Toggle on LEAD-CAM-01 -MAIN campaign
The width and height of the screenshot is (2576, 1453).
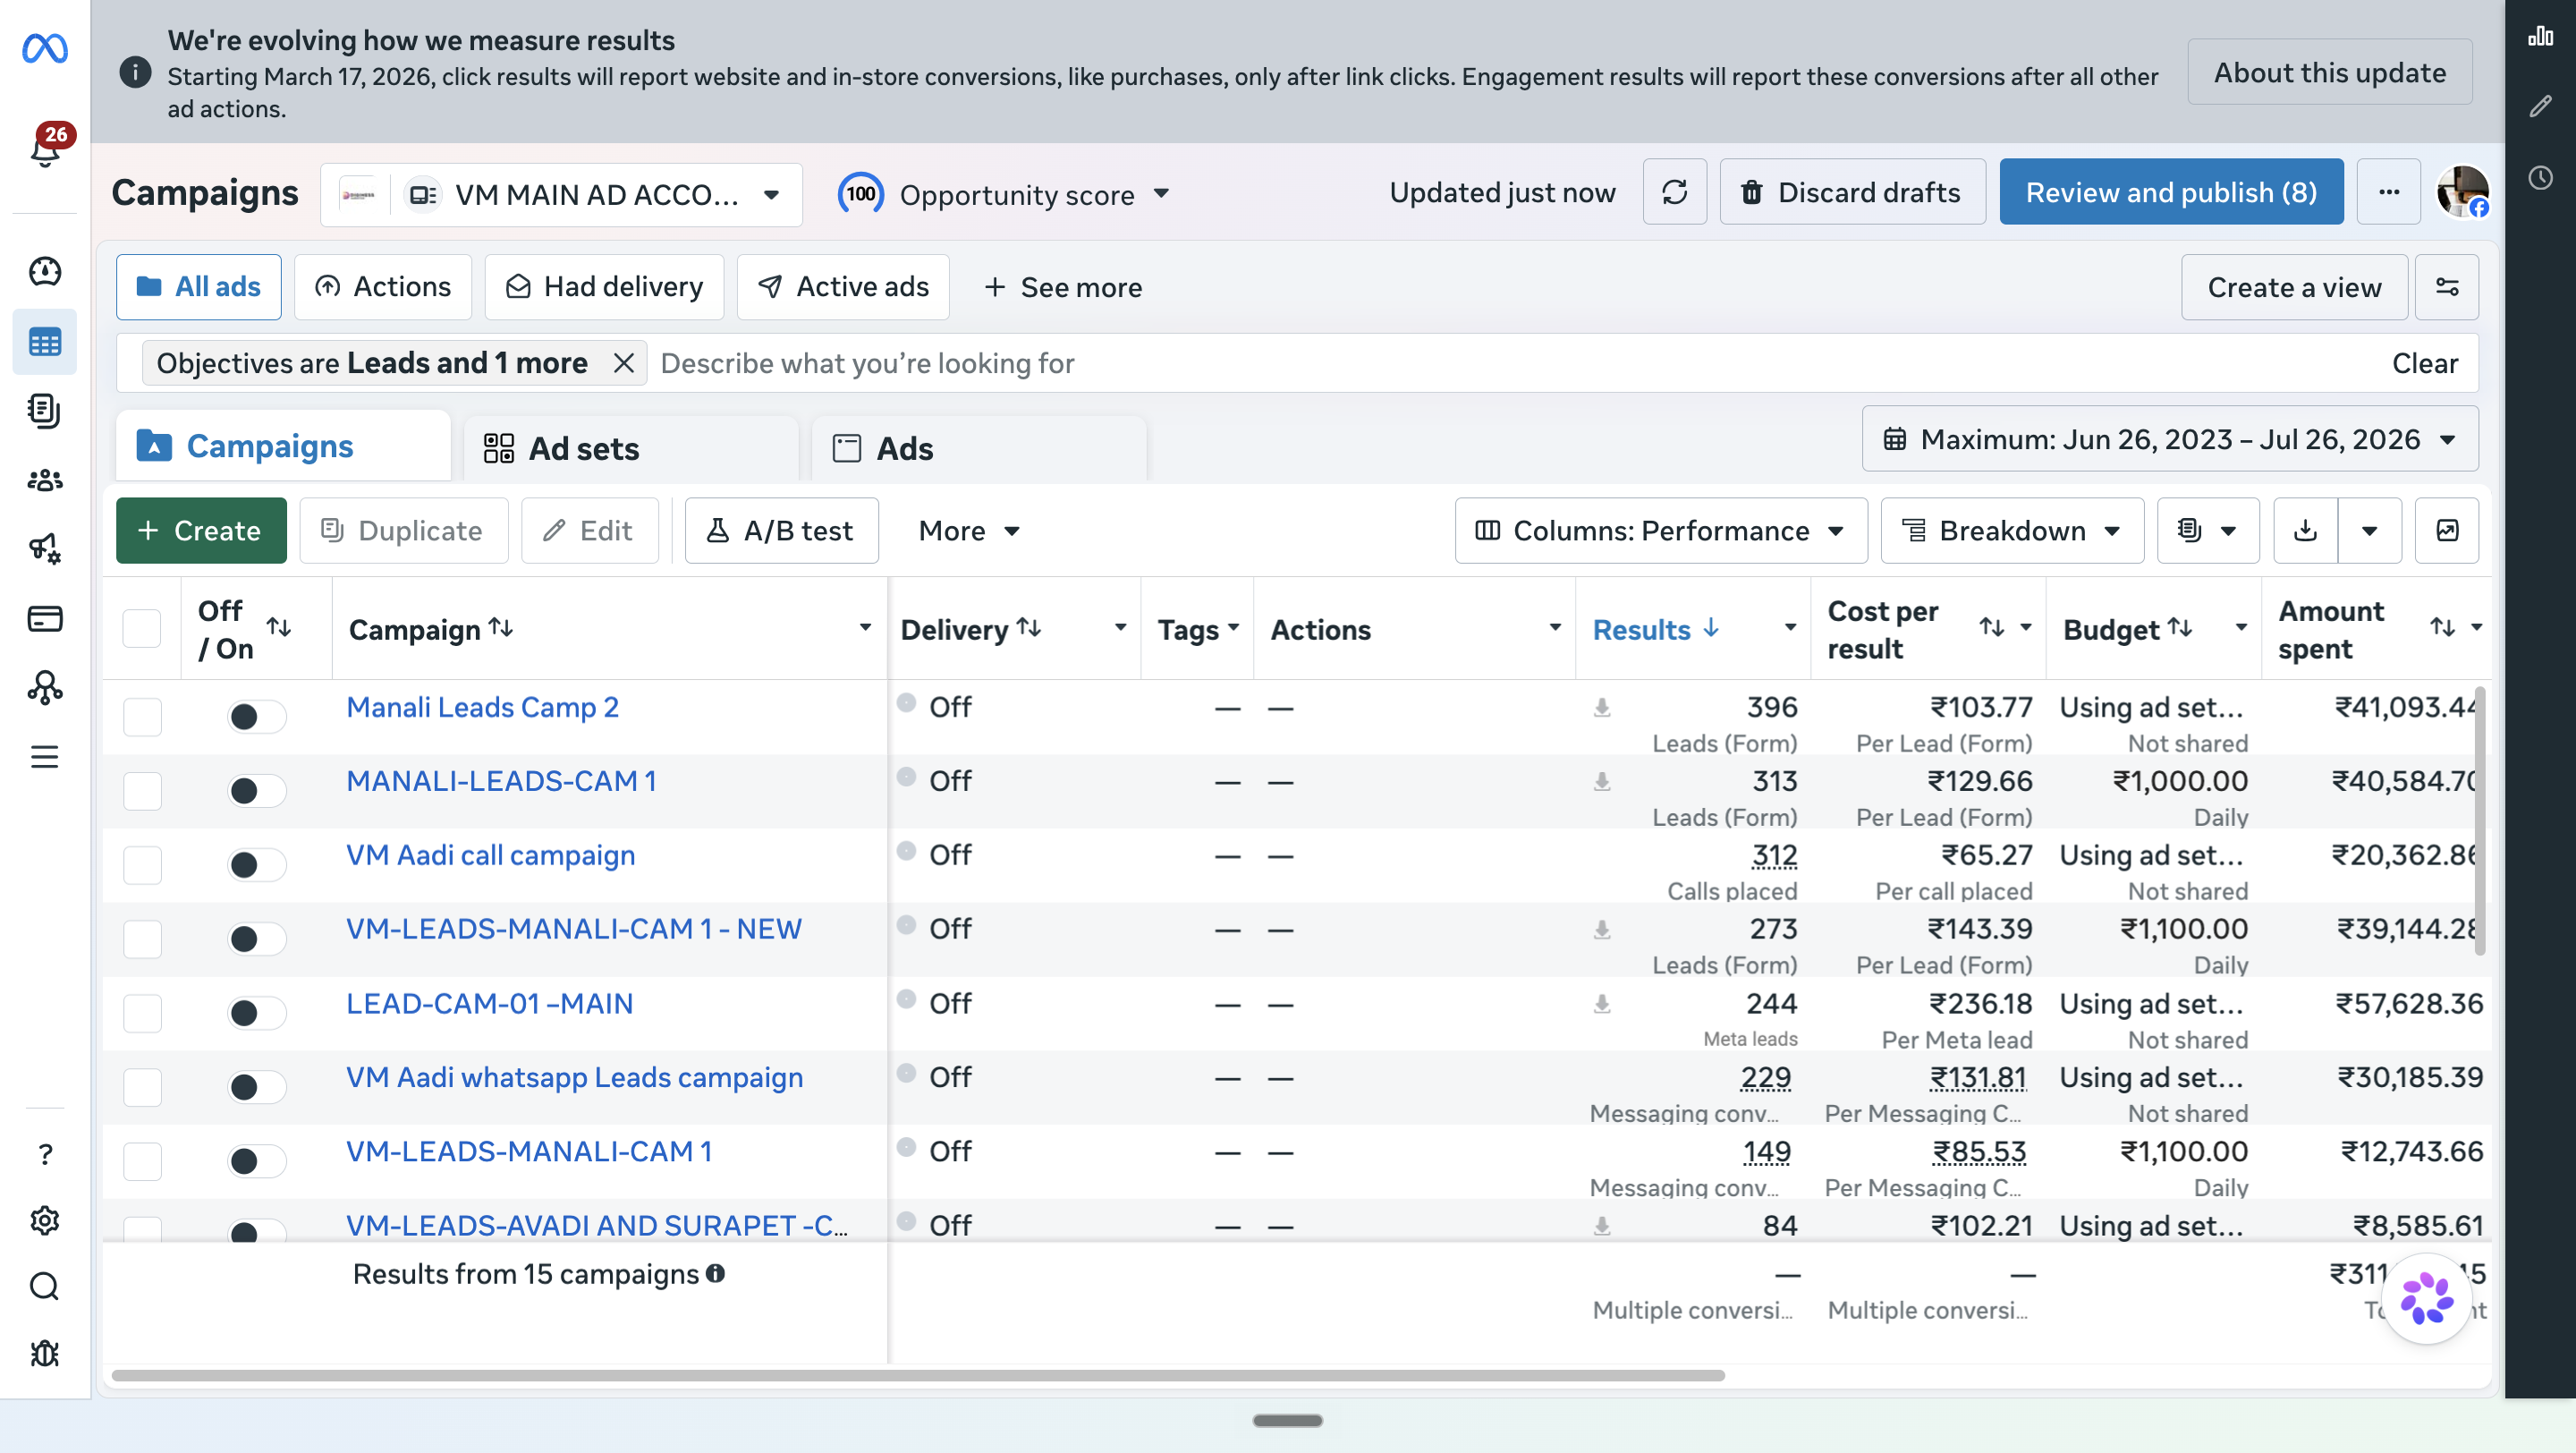(x=257, y=1013)
